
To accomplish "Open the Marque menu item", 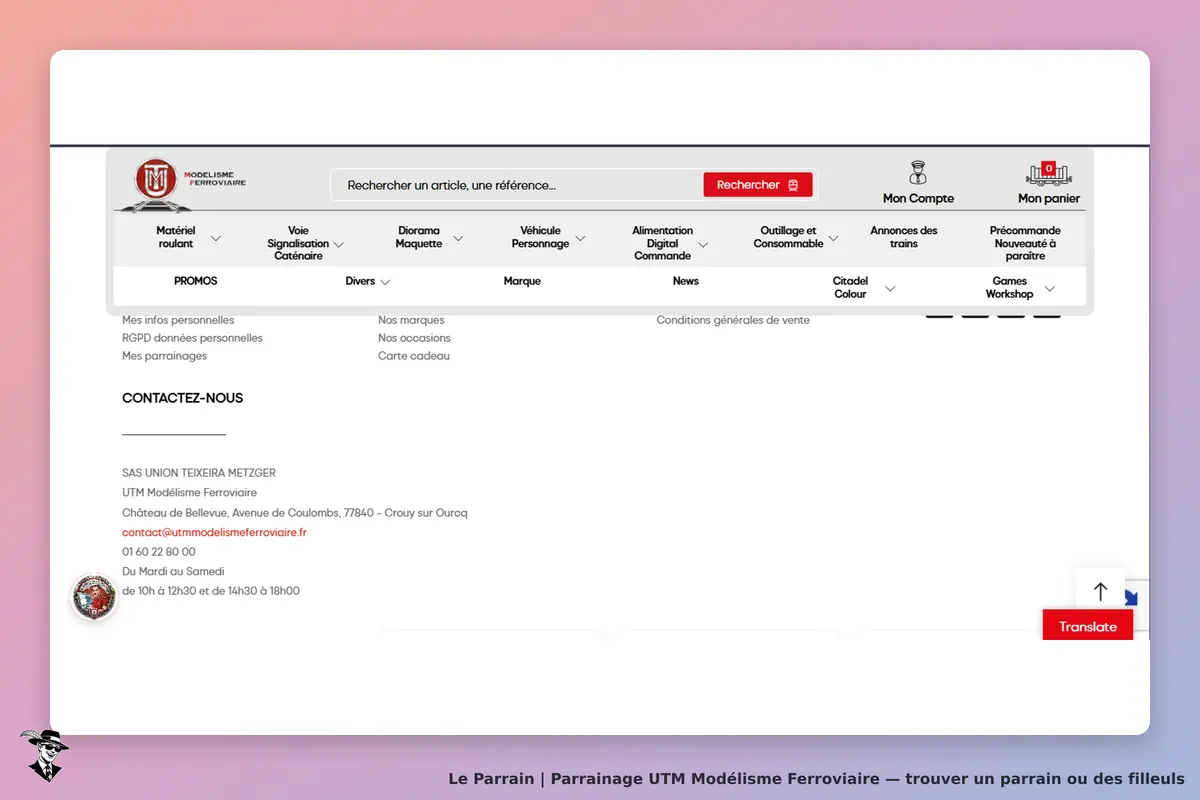I will tap(522, 281).
